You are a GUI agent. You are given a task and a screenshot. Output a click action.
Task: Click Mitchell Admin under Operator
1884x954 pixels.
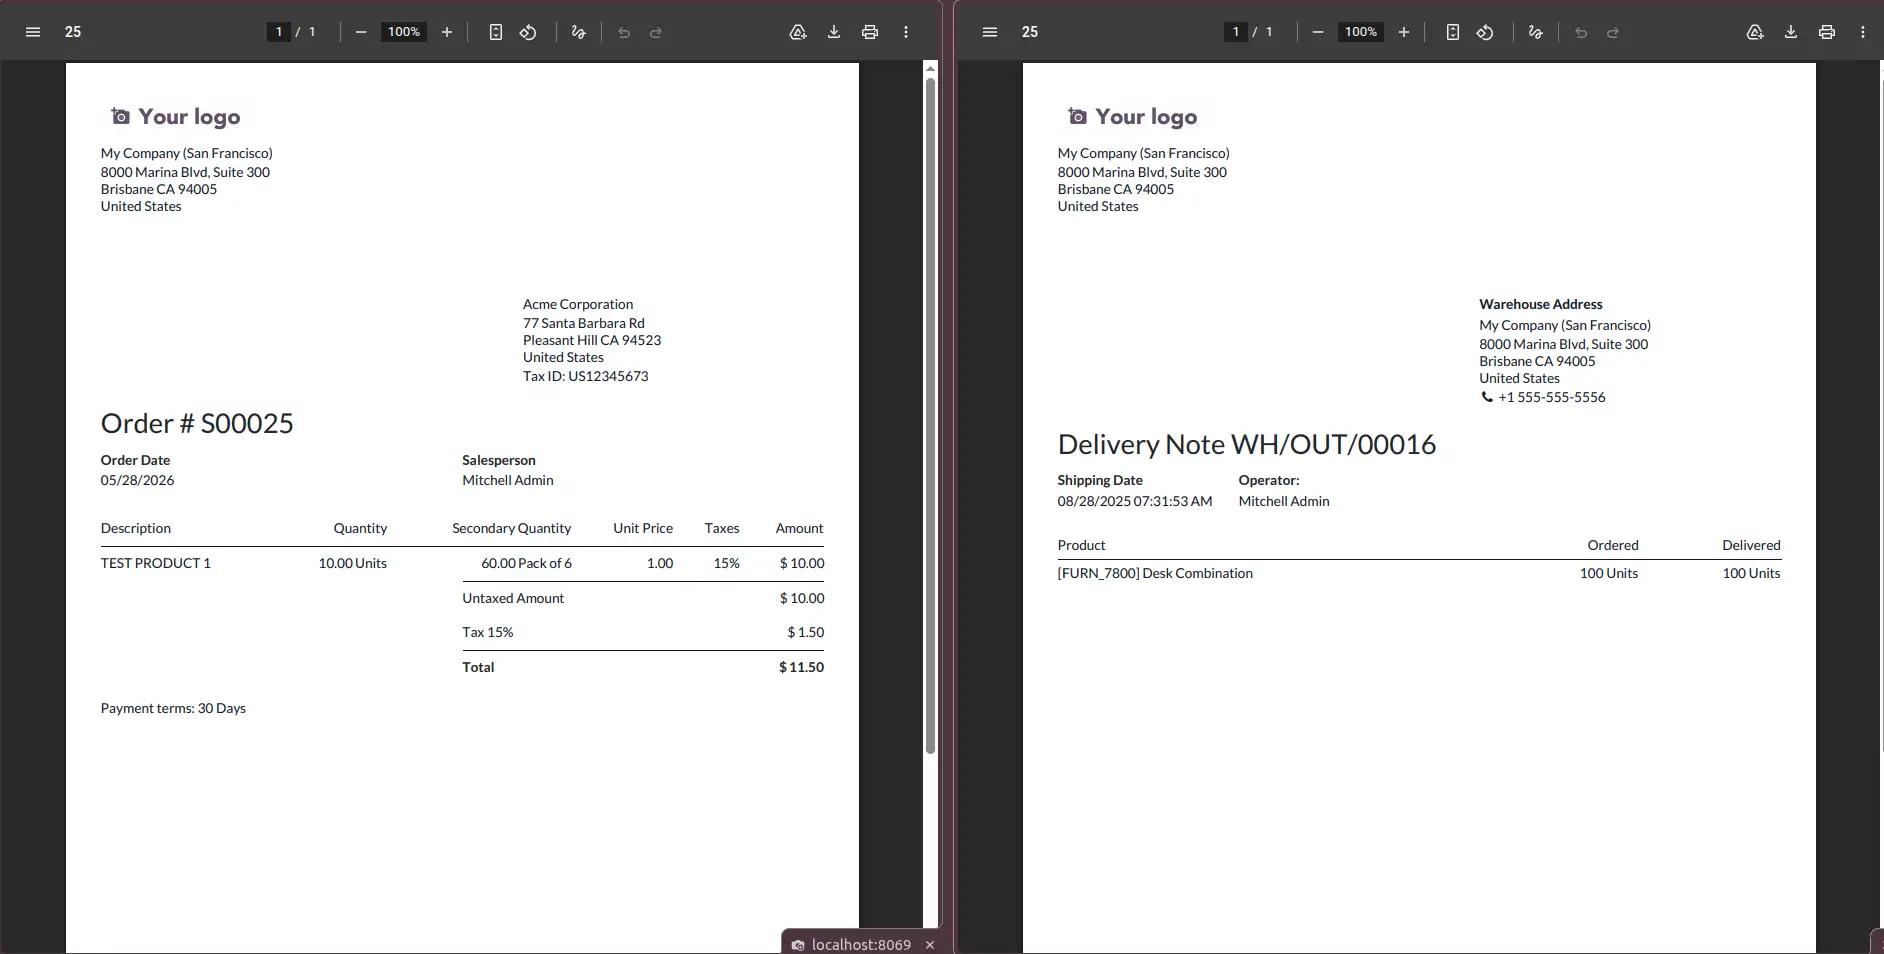click(x=1284, y=501)
